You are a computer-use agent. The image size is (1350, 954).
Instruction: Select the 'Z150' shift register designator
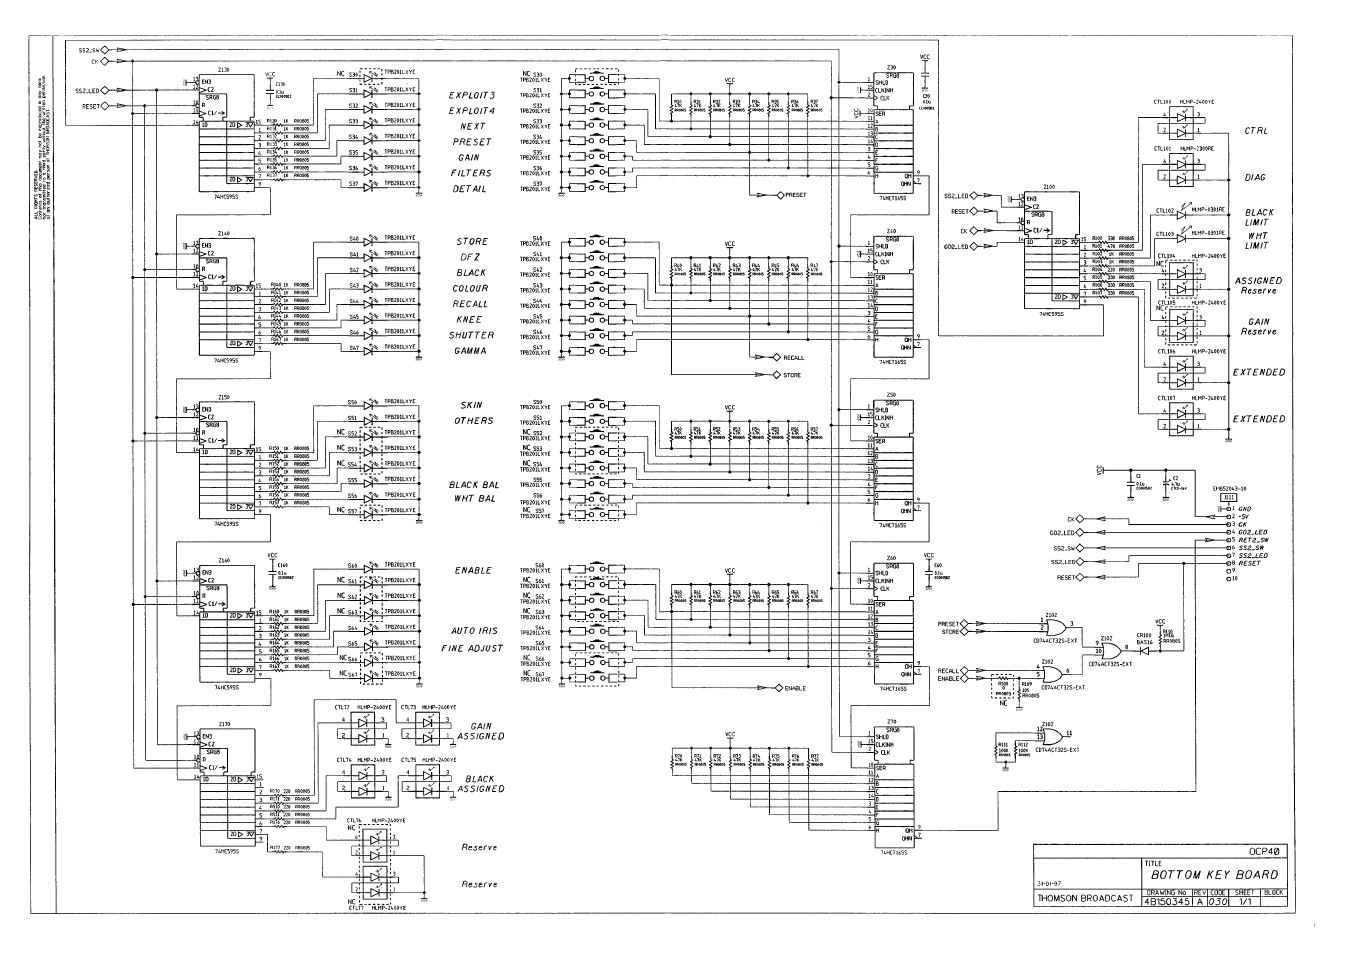[x=223, y=397]
